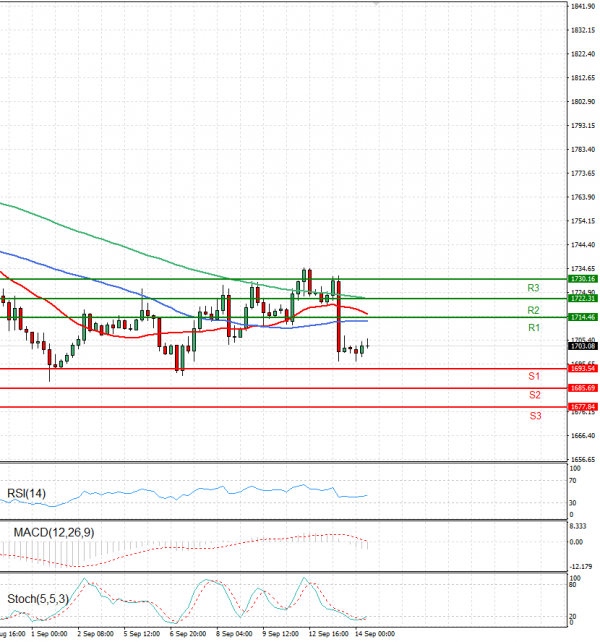This screenshot has height=642, width=600.
Task: Select the current price tag 1703.08
Action: [583, 346]
